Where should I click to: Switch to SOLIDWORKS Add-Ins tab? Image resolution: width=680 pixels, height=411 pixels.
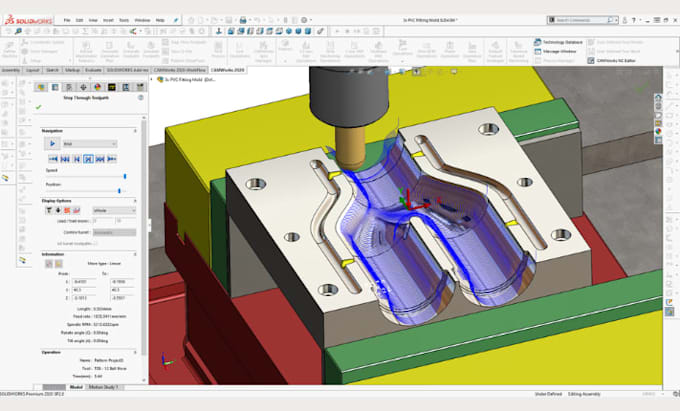[x=128, y=70]
